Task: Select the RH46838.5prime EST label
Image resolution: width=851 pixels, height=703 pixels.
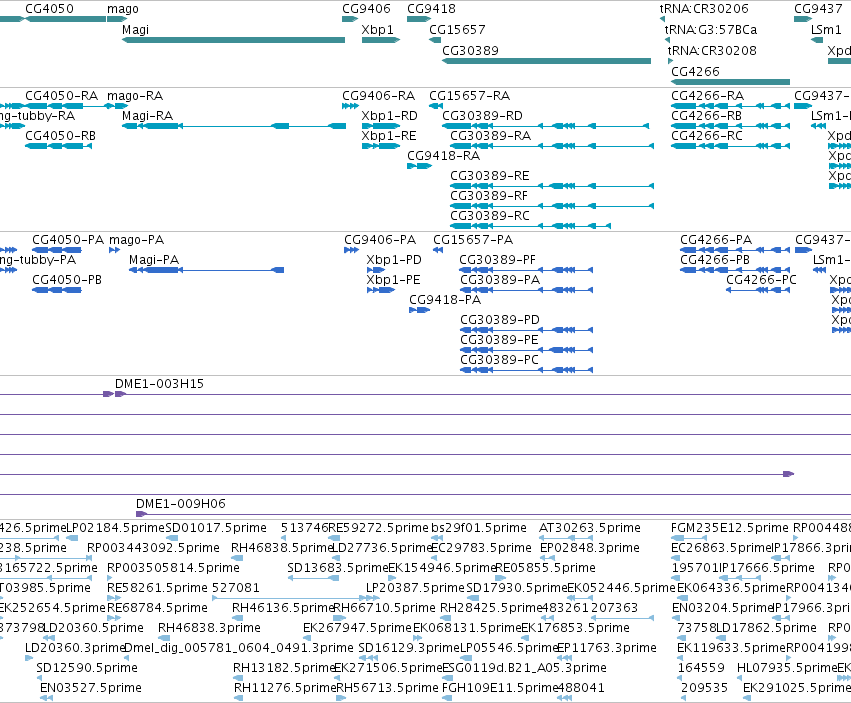Action: tap(281, 548)
